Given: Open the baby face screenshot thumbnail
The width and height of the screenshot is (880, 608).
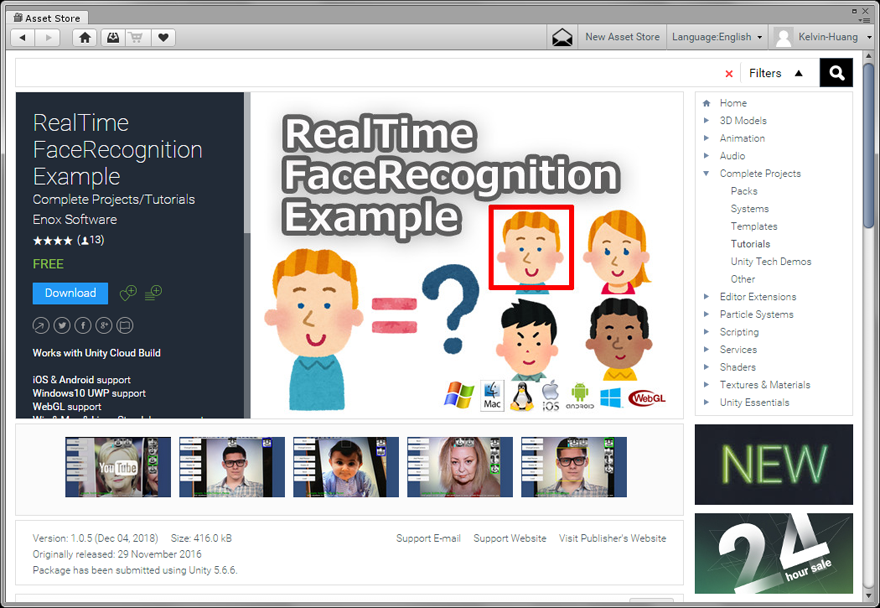Looking at the screenshot, I should 346,467.
